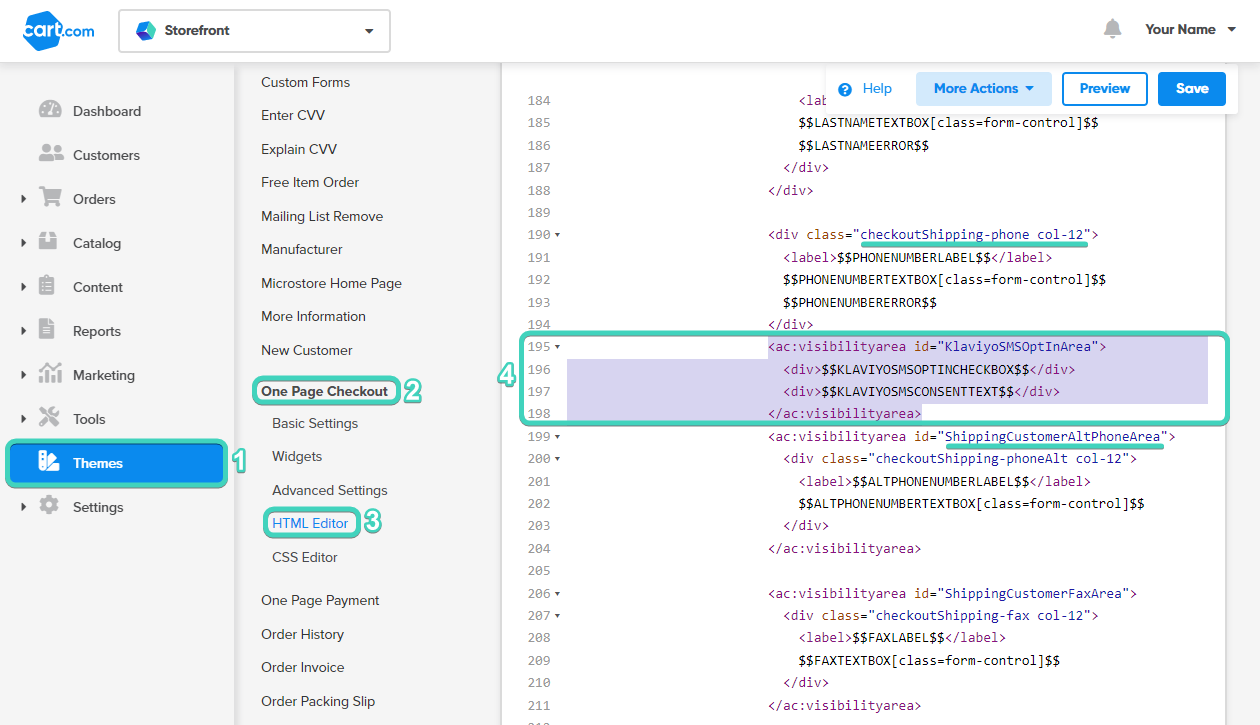Open the Enter CVV page
This screenshot has height=725, width=1260.
(x=293, y=115)
